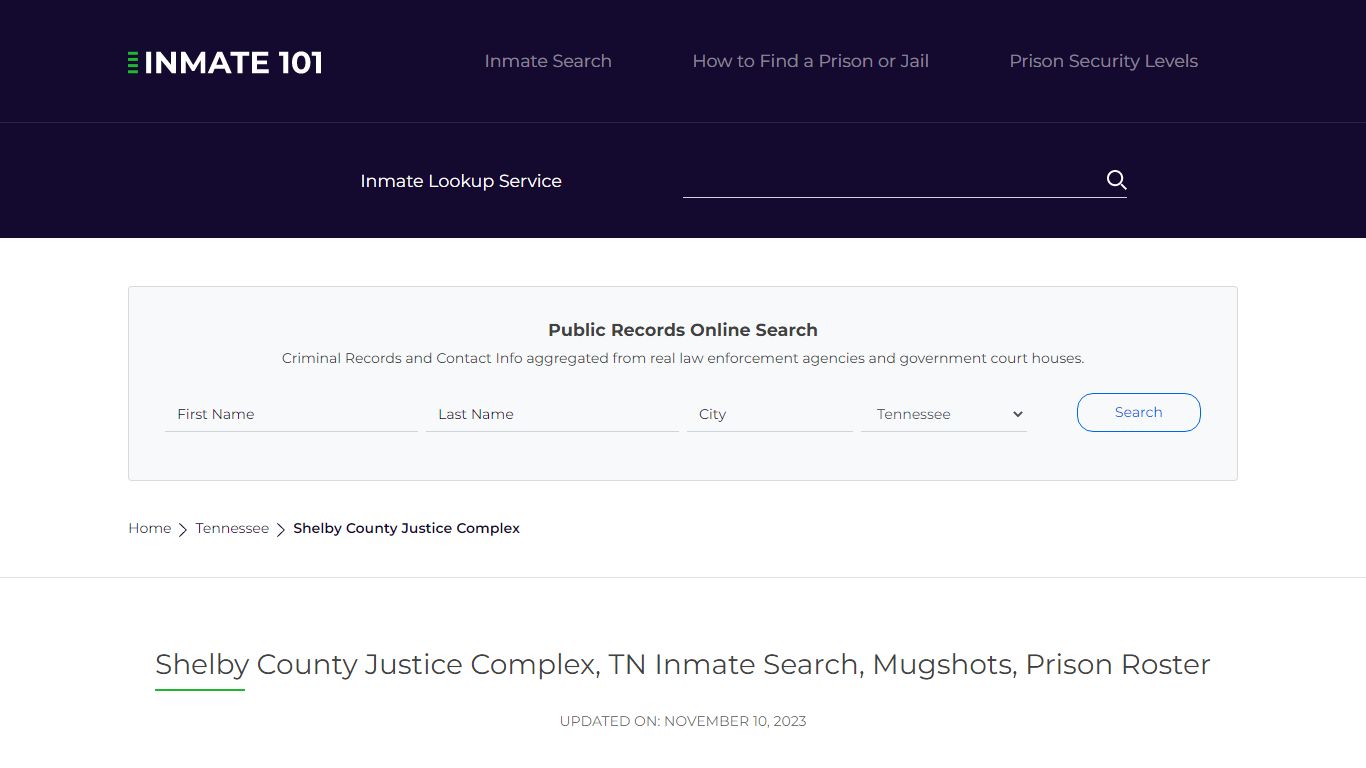This screenshot has height=768, width=1366.
Task: Open the state selection dropdown
Action: click(x=944, y=414)
